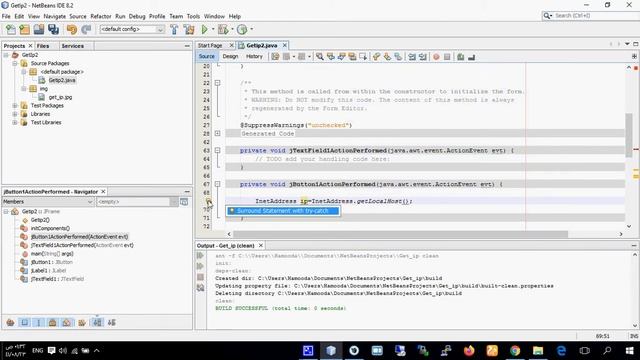Toggle Show Fields filter in Navigator

point(24,322)
